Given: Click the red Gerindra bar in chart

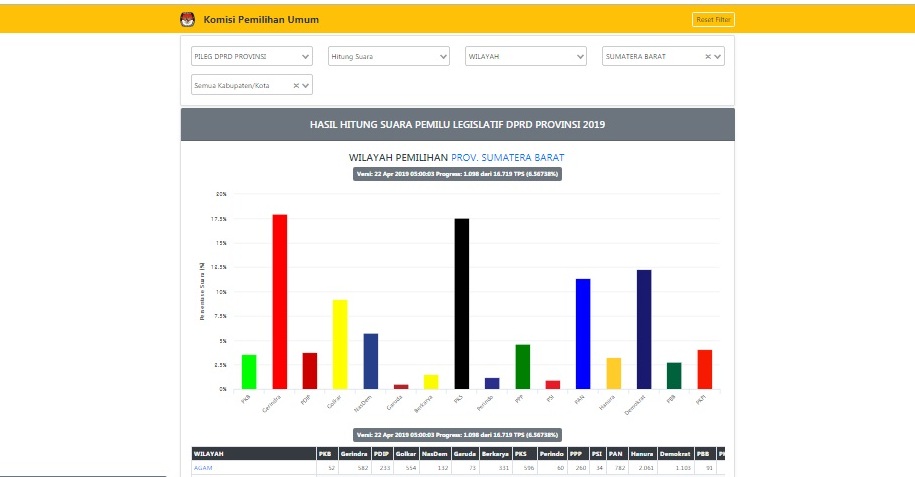Looking at the screenshot, I should [x=280, y=301].
